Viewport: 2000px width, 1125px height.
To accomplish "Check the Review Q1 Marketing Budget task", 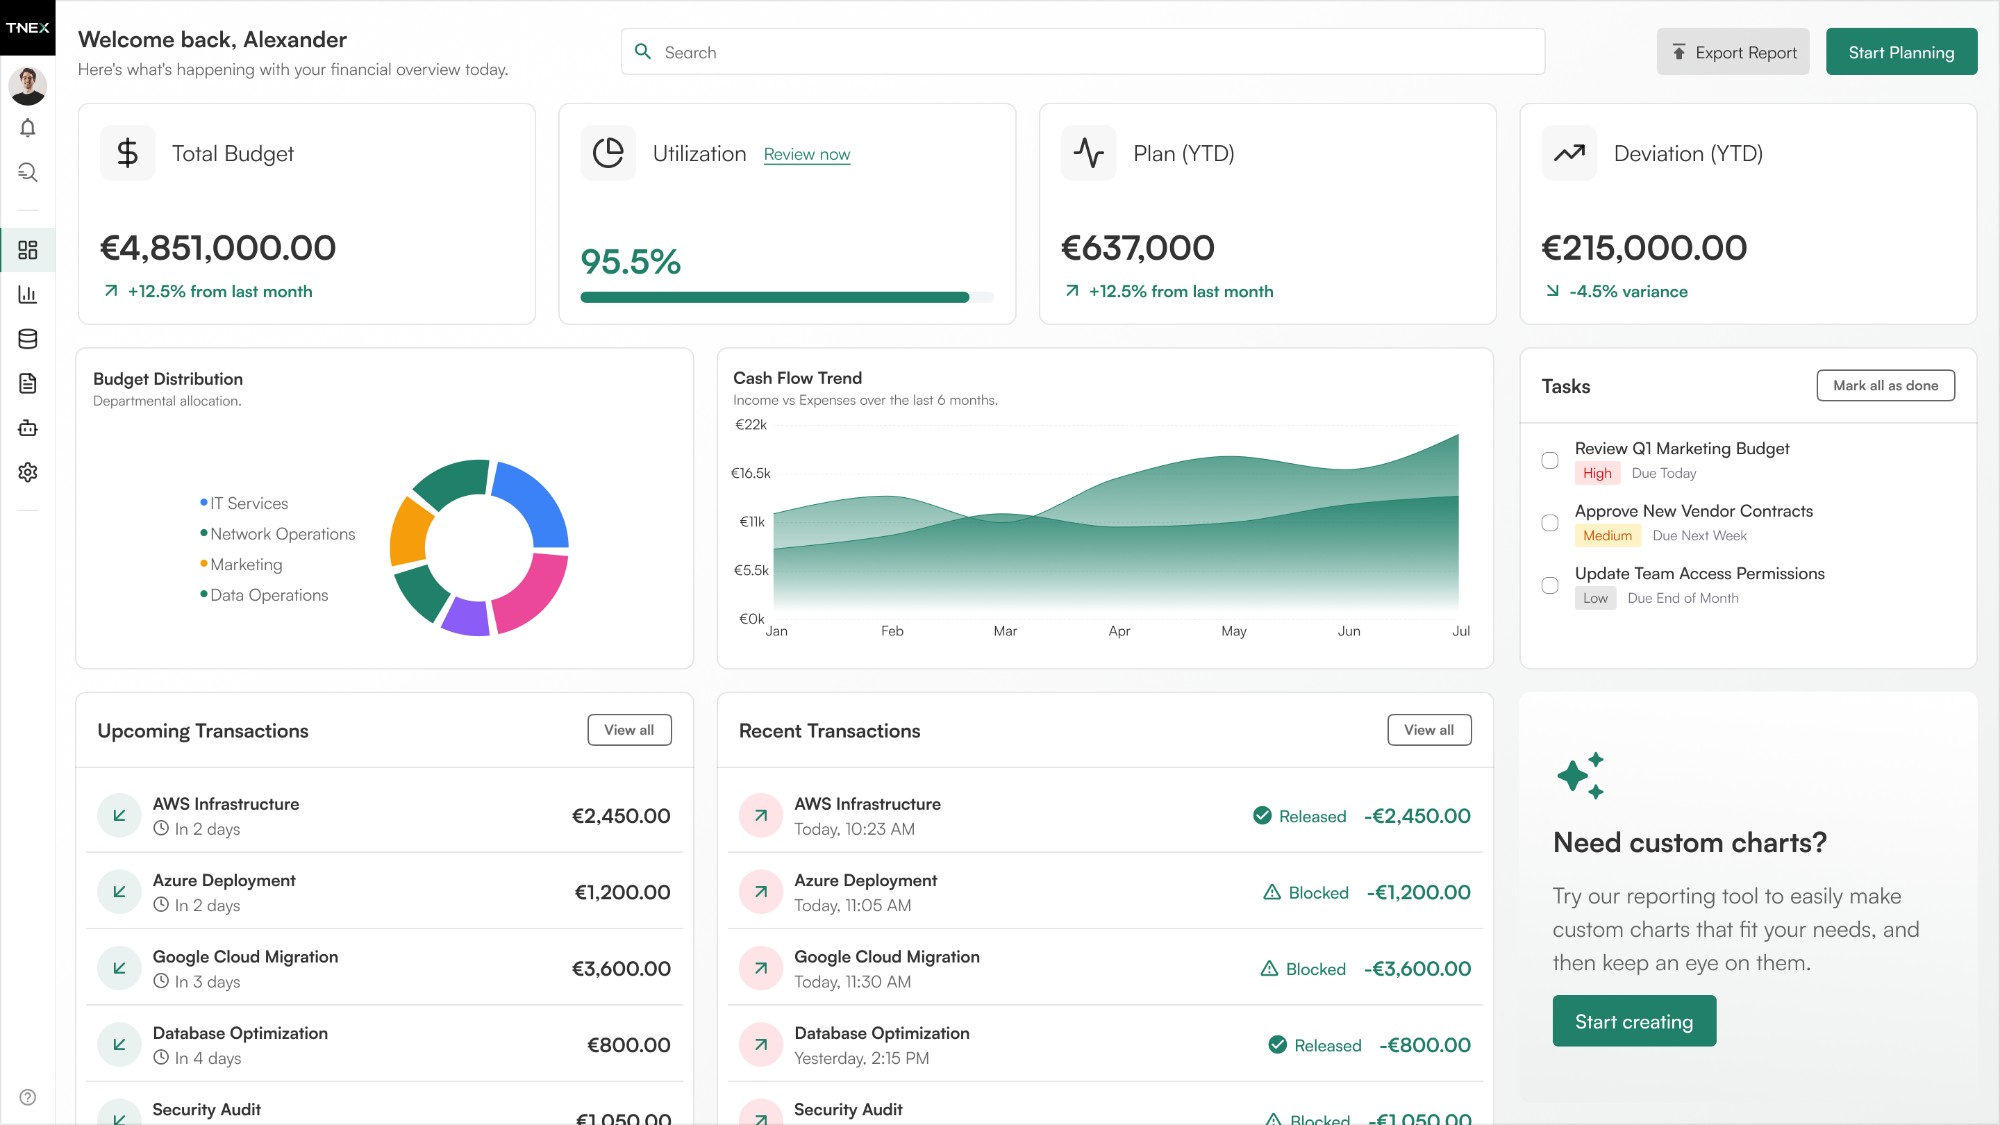I will pyautogui.click(x=1550, y=460).
